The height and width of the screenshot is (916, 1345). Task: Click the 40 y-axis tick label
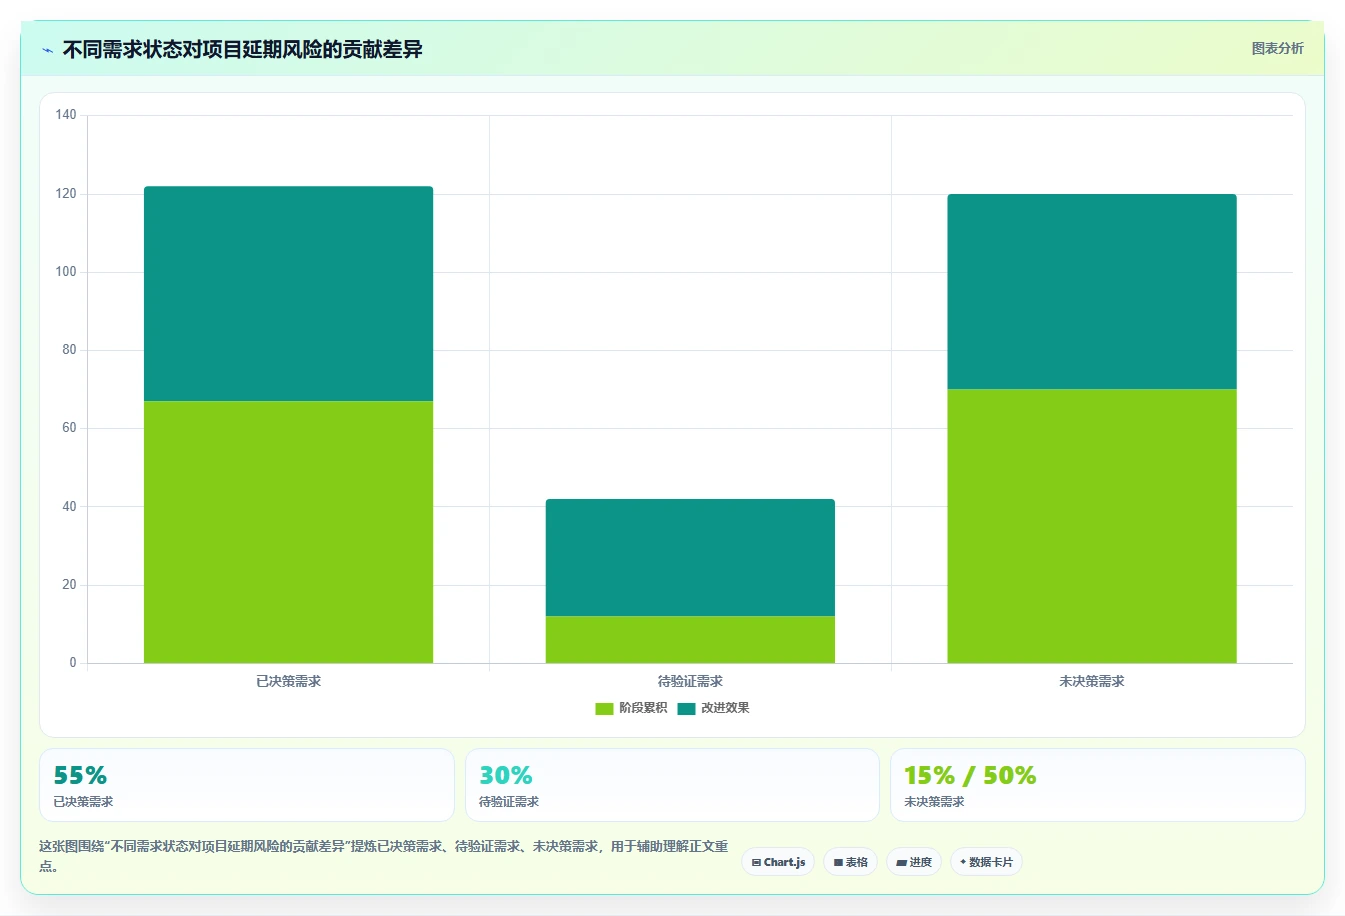(x=69, y=506)
